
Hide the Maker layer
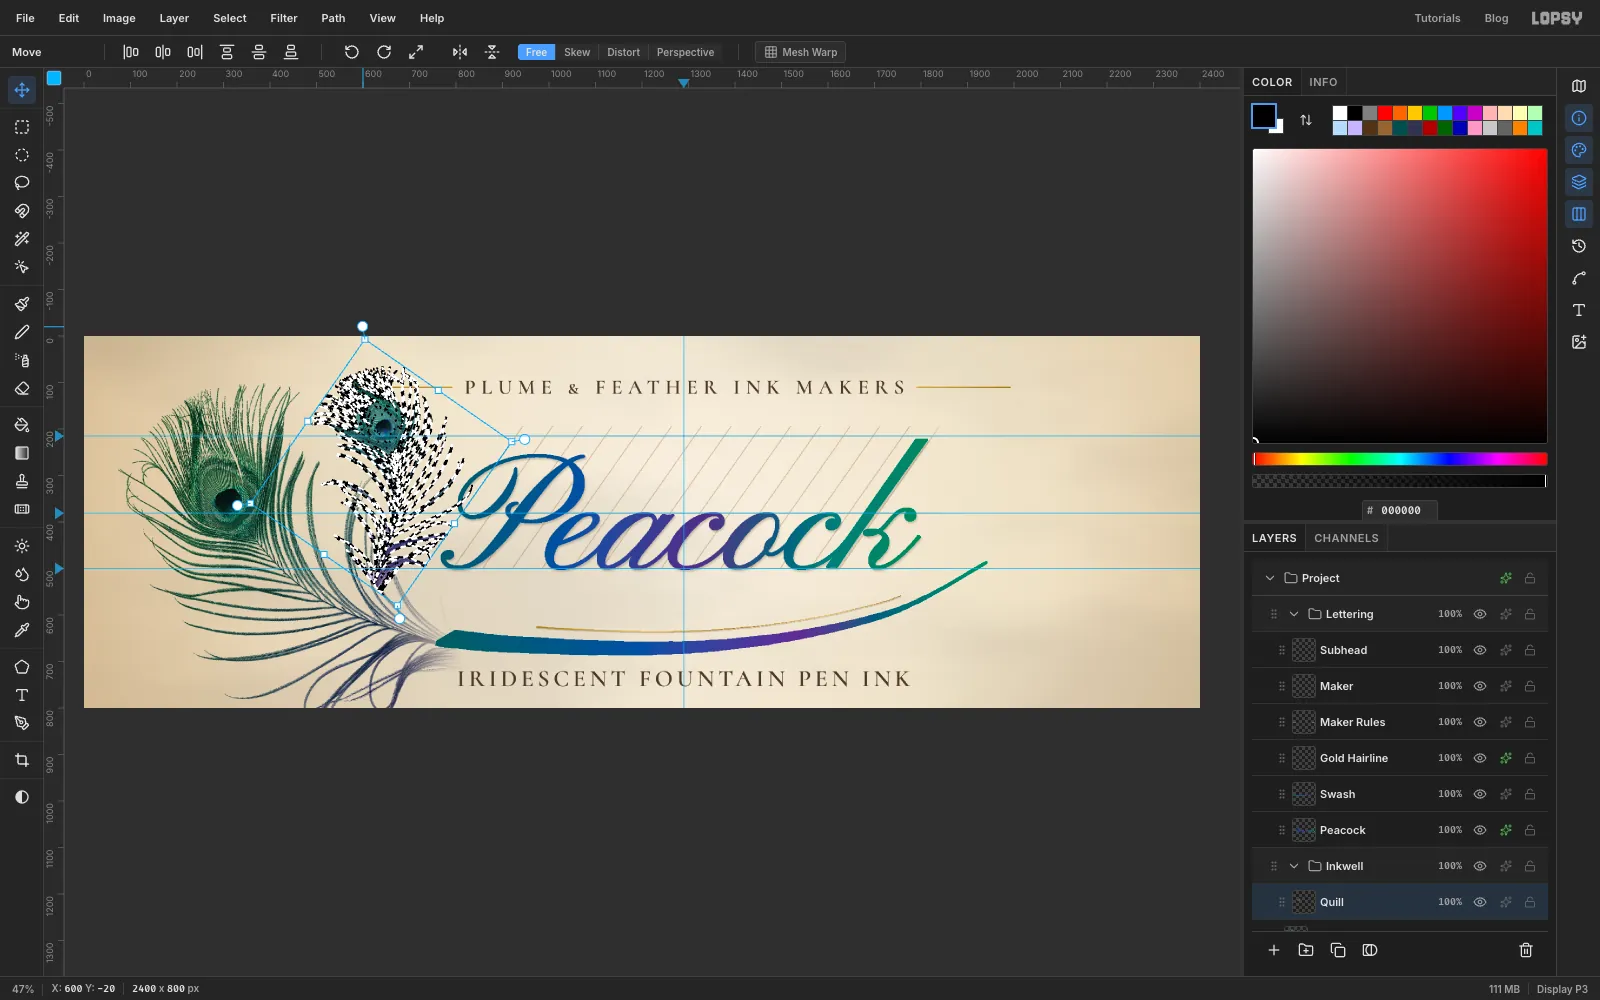[1480, 686]
